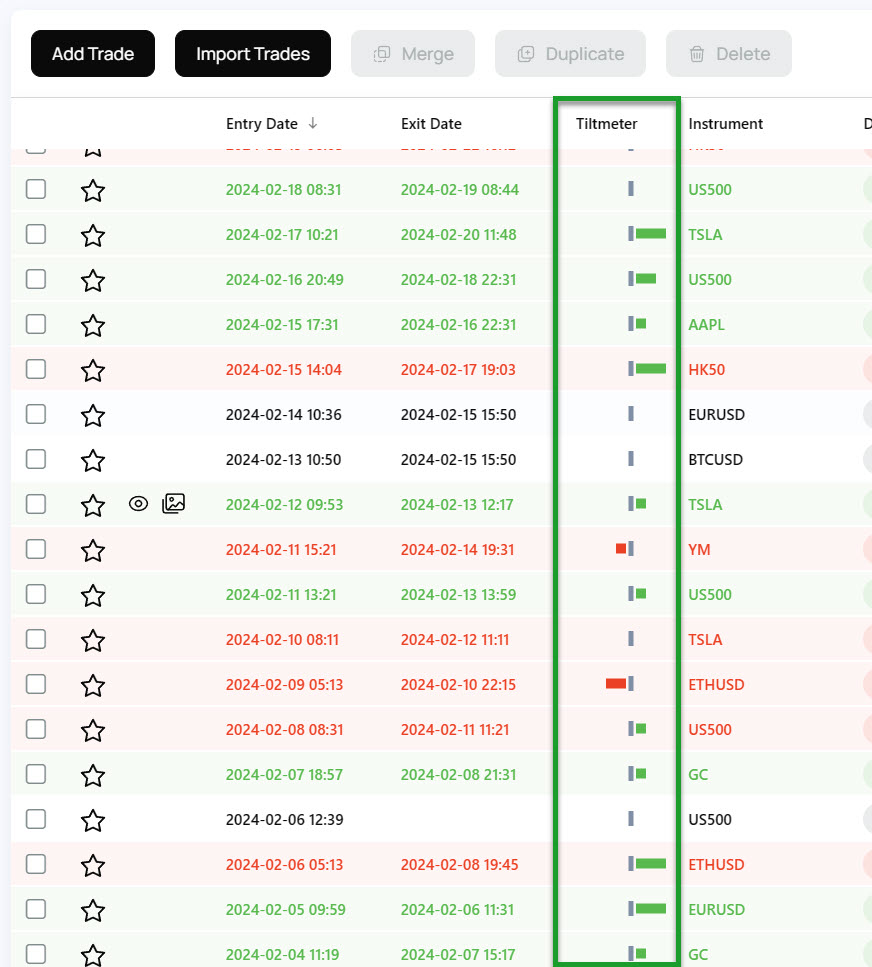Tick the checkbox for the EURUSD 2024-02-14 trade
The image size is (872, 967).
pyautogui.click(x=36, y=414)
